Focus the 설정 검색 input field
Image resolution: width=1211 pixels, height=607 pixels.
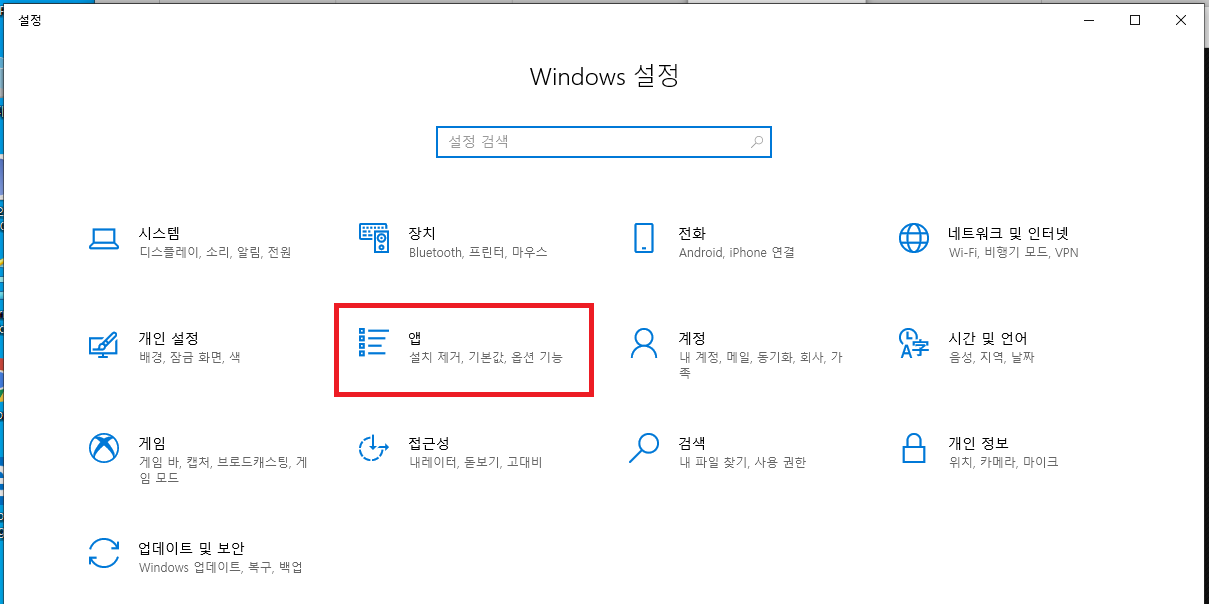pyautogui.click(x=604, y=142)
